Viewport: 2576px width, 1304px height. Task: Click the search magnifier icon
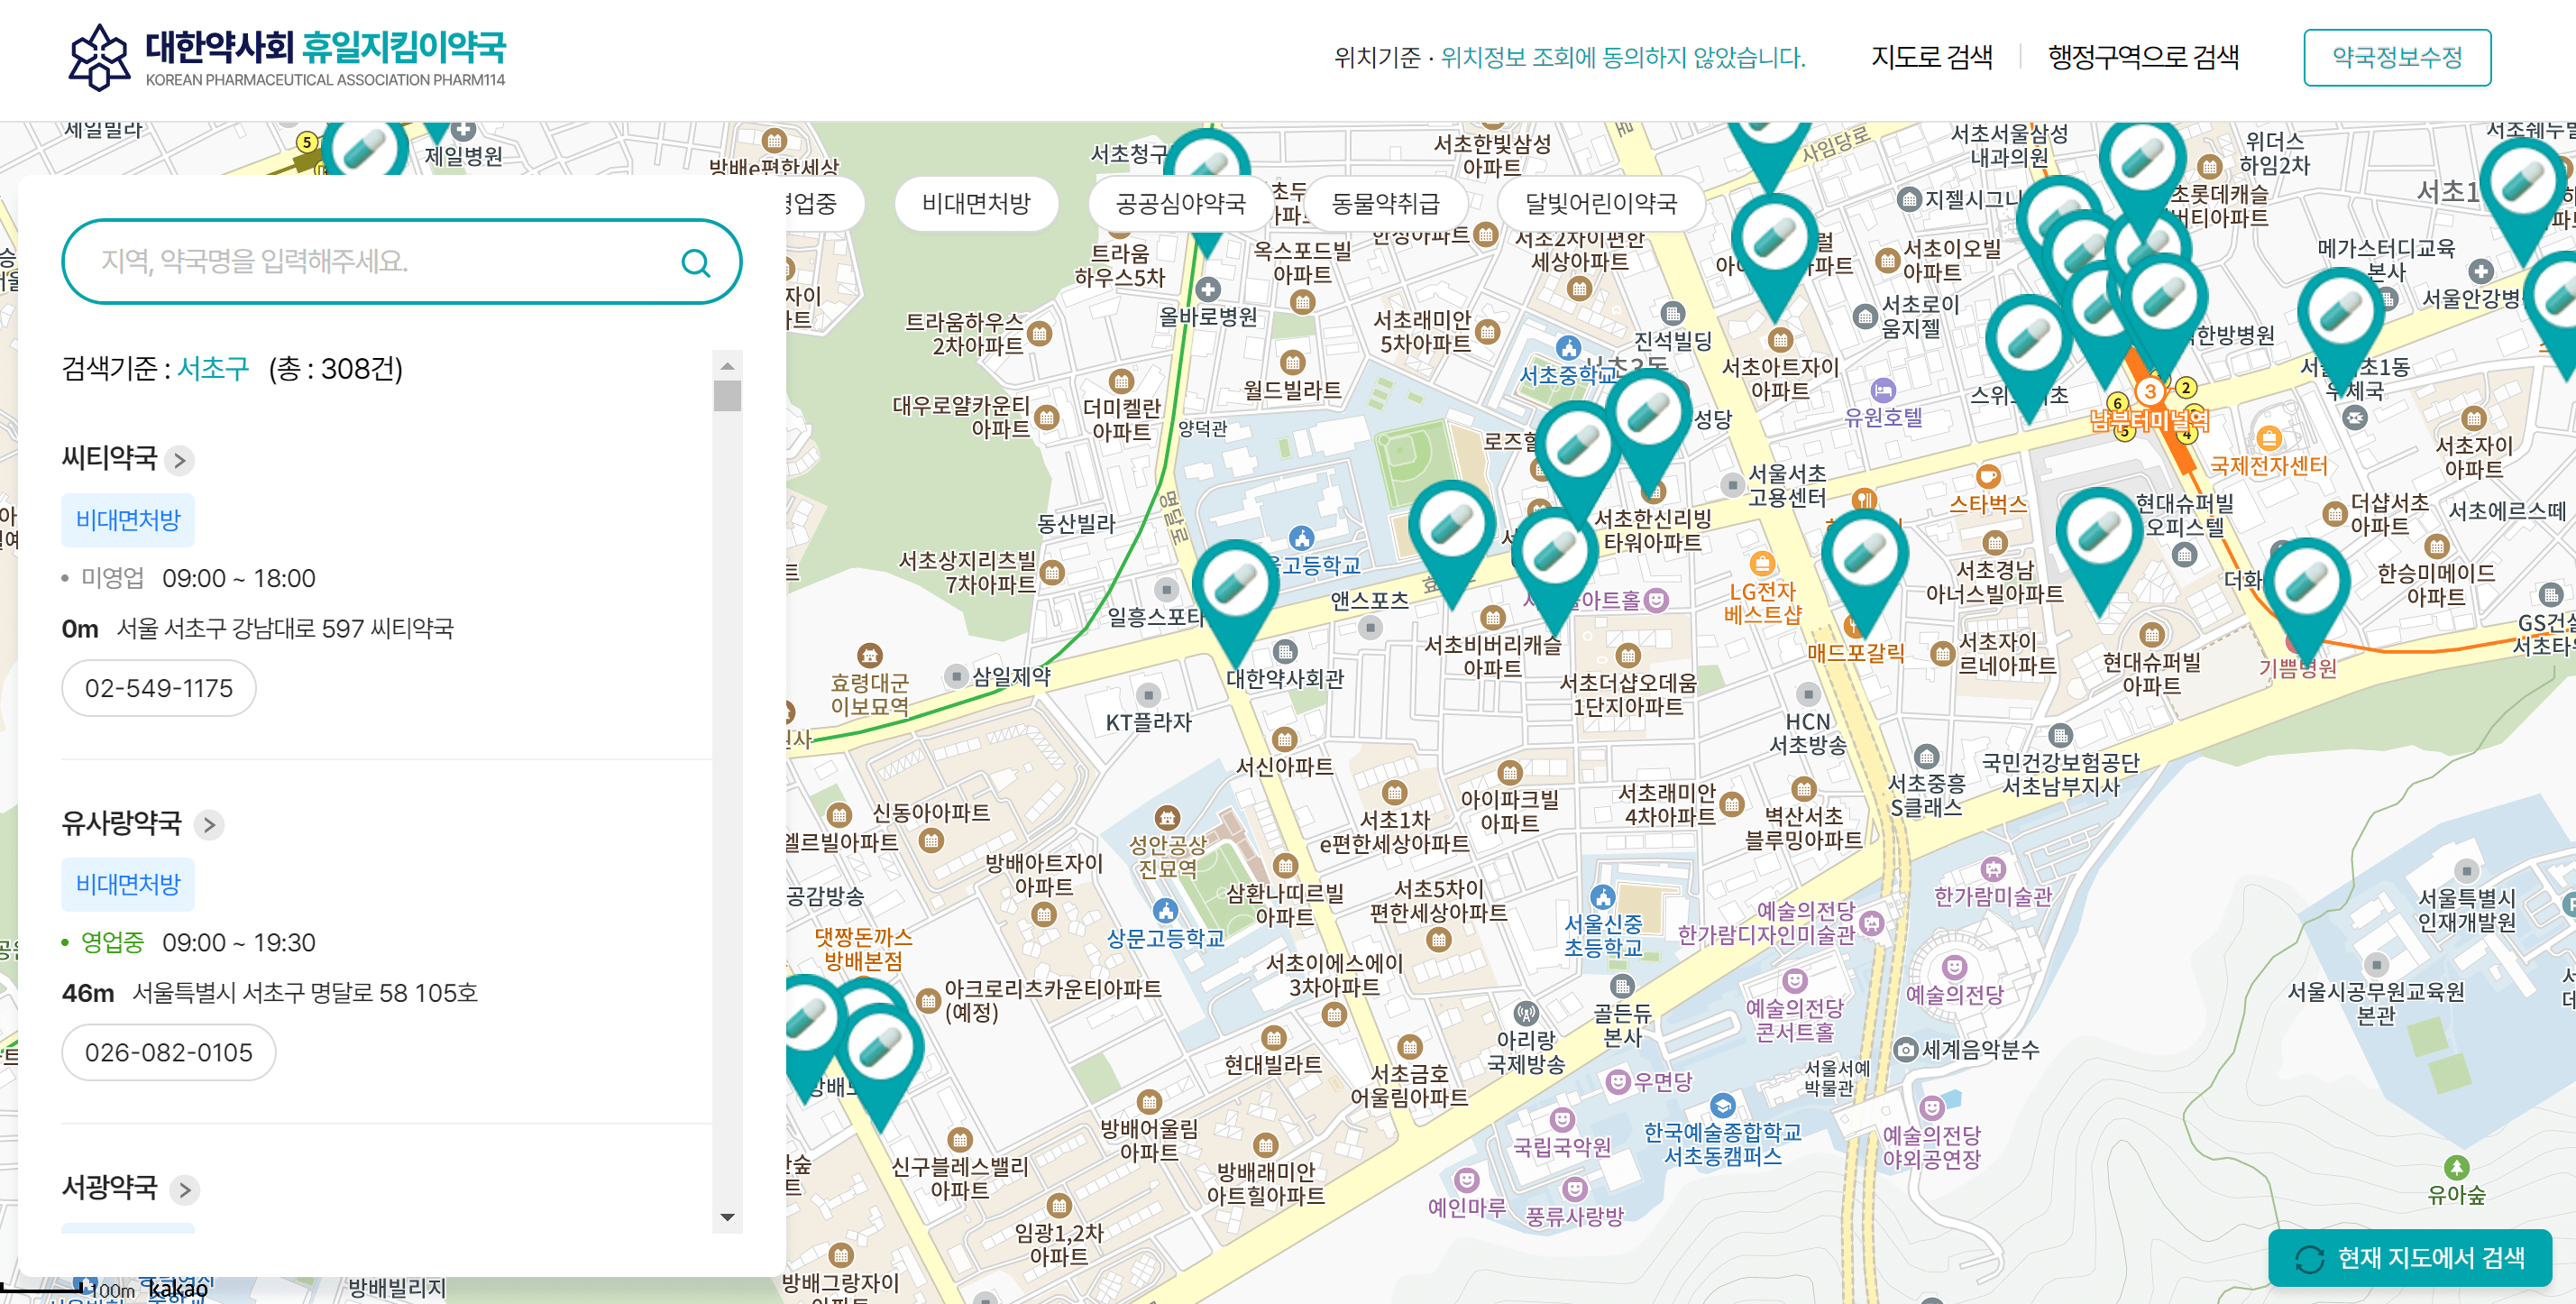point(695,263)
